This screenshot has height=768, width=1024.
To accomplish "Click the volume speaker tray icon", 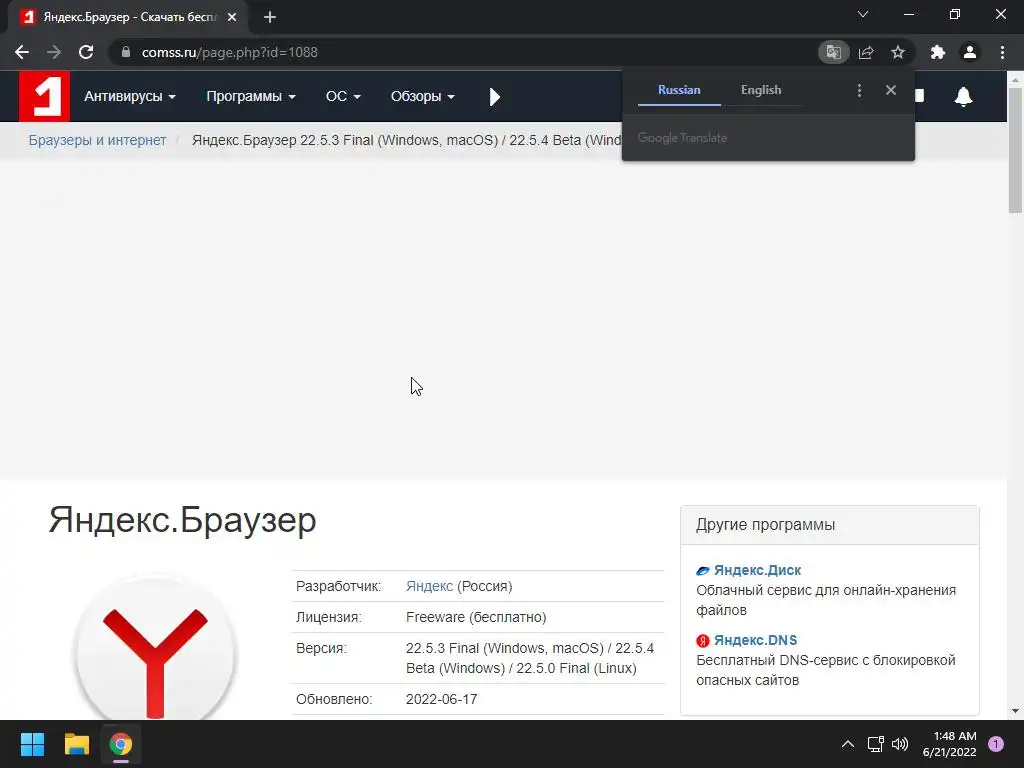I will (x=900, y=744).
